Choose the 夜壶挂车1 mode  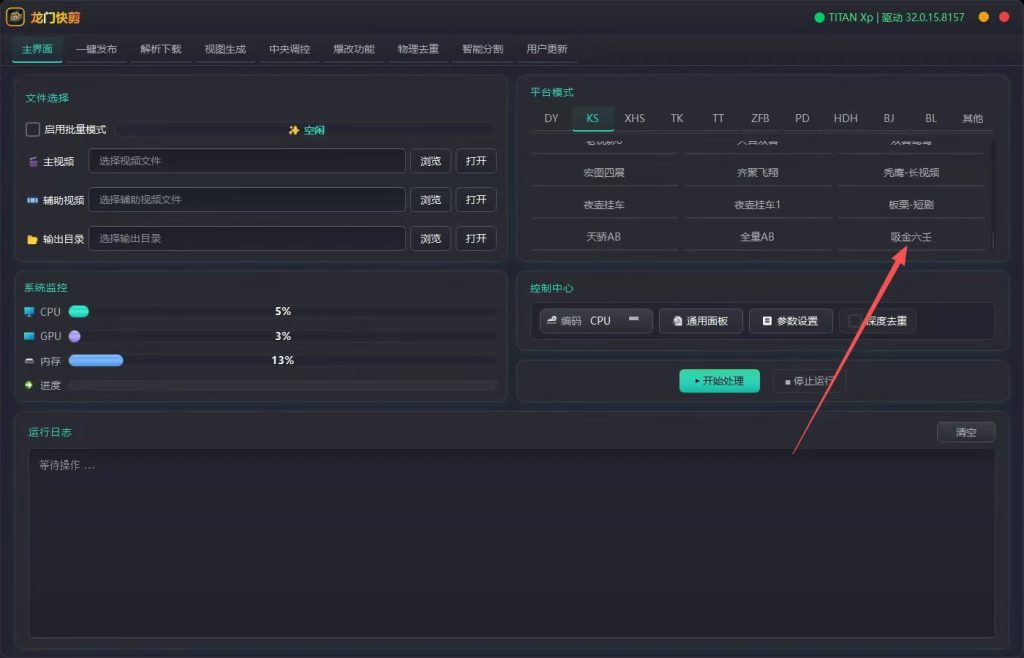tap(758, 205)
